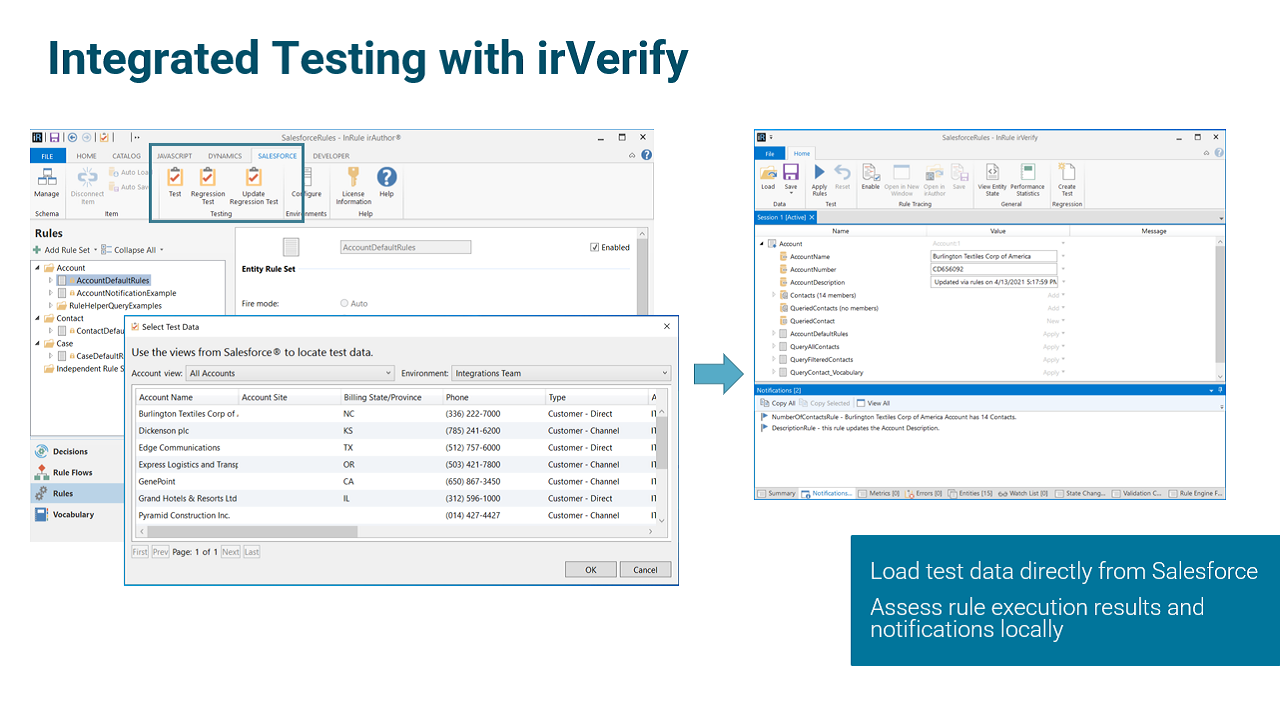
Task: Close the Session 1 [Active] tab
Action: tap(812, 217)
